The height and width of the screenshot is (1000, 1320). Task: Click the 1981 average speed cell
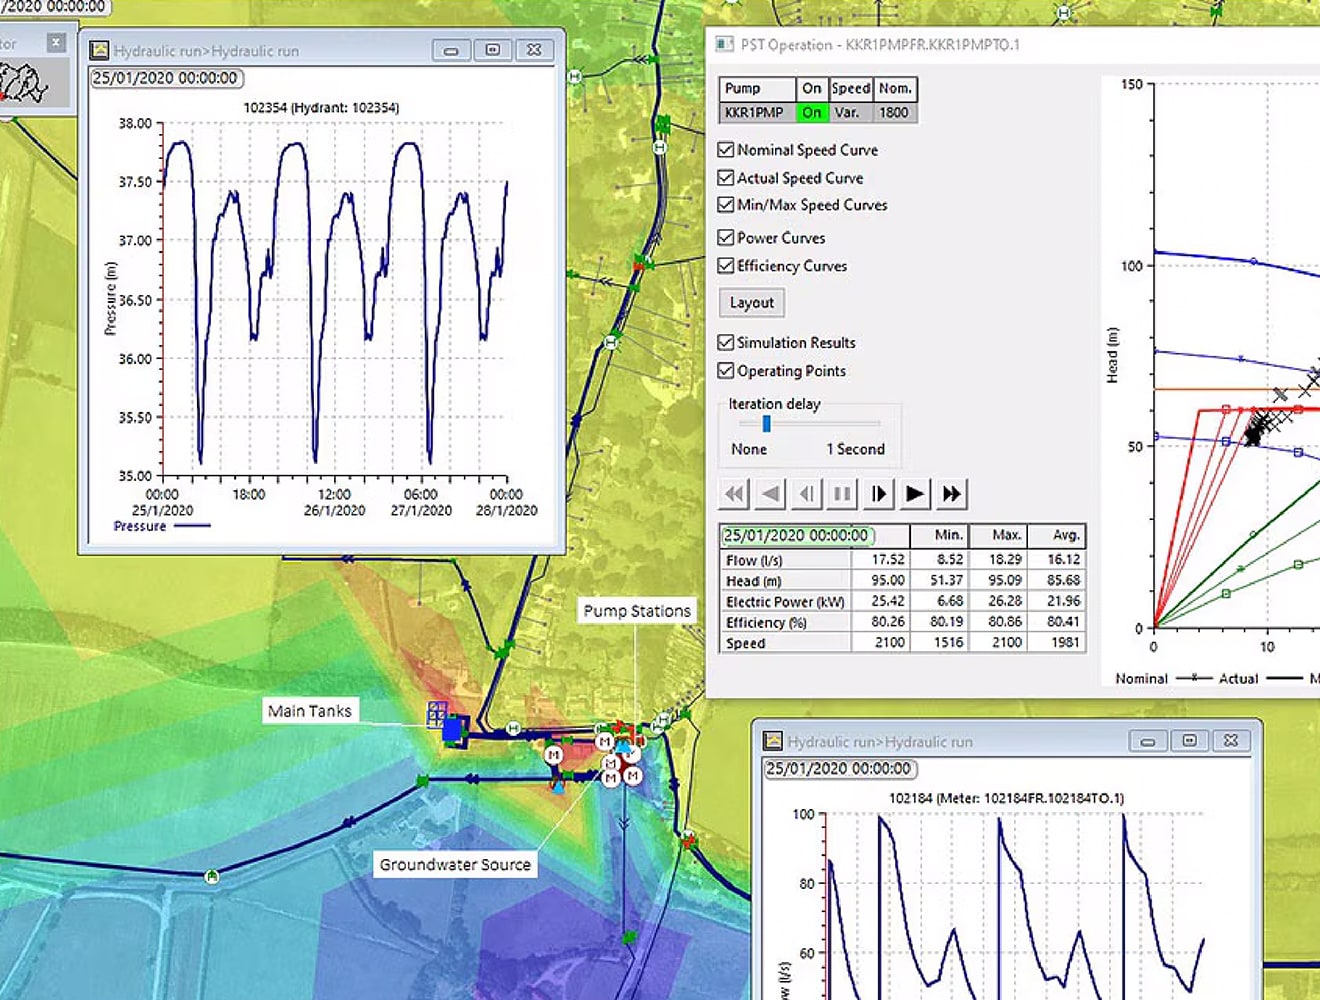point(1056,643)
